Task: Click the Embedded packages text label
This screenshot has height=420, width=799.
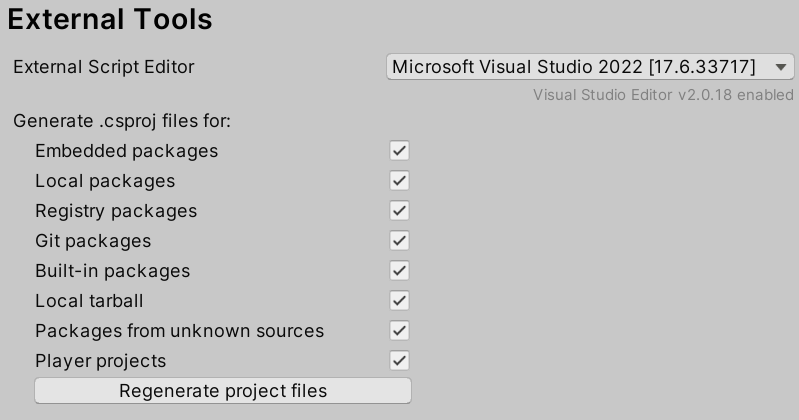Action: point(126,151)
